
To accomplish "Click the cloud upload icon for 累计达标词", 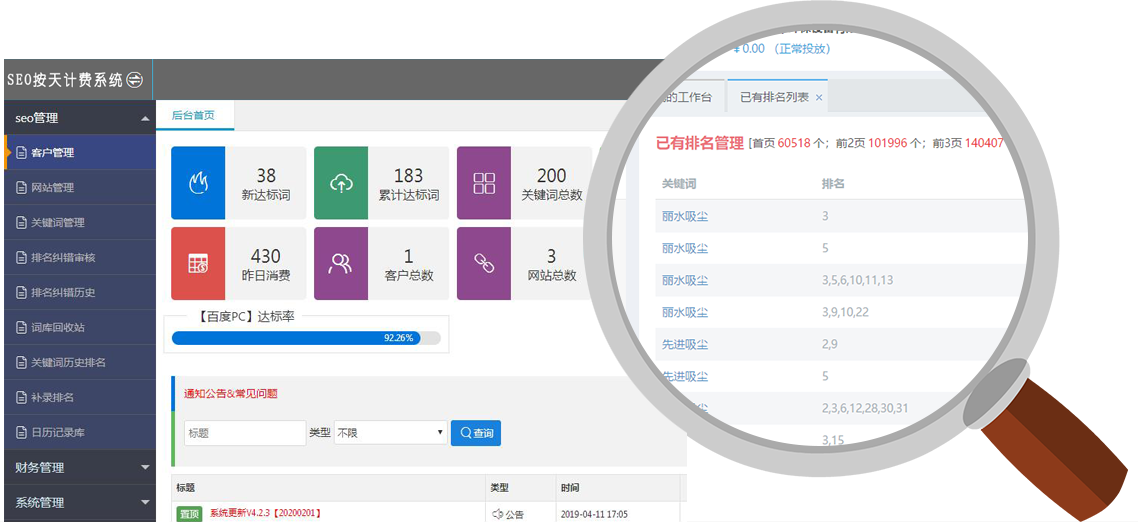I will click(x=341, y=182).
